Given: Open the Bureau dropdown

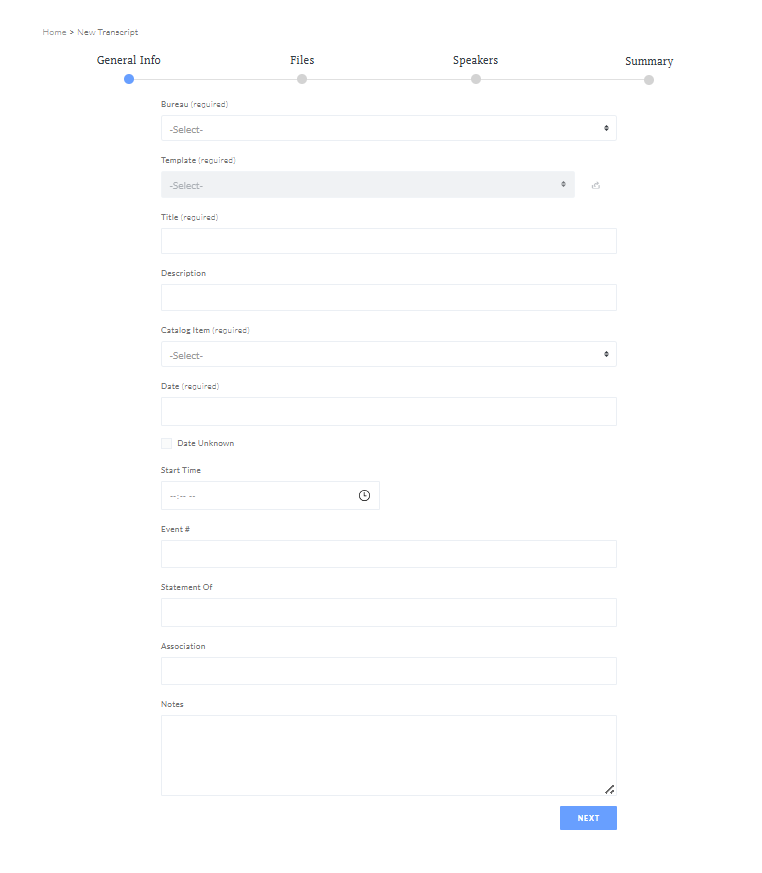Looking at the screenshot, I should pos(389,128).
